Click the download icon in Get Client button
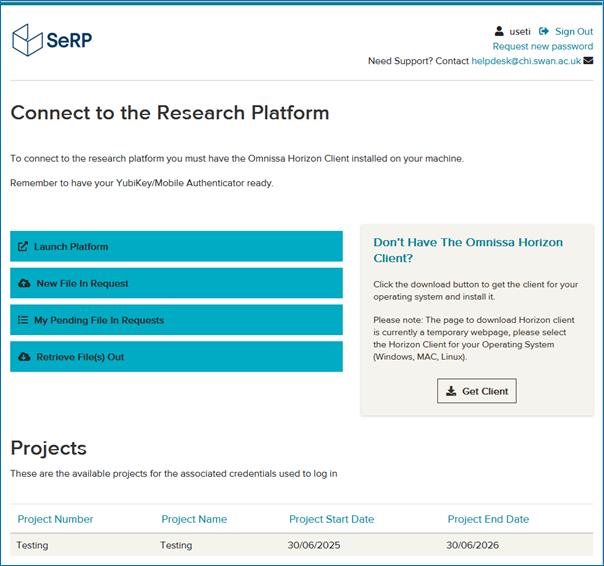This screenshot has width=604, height=566. 451,391
